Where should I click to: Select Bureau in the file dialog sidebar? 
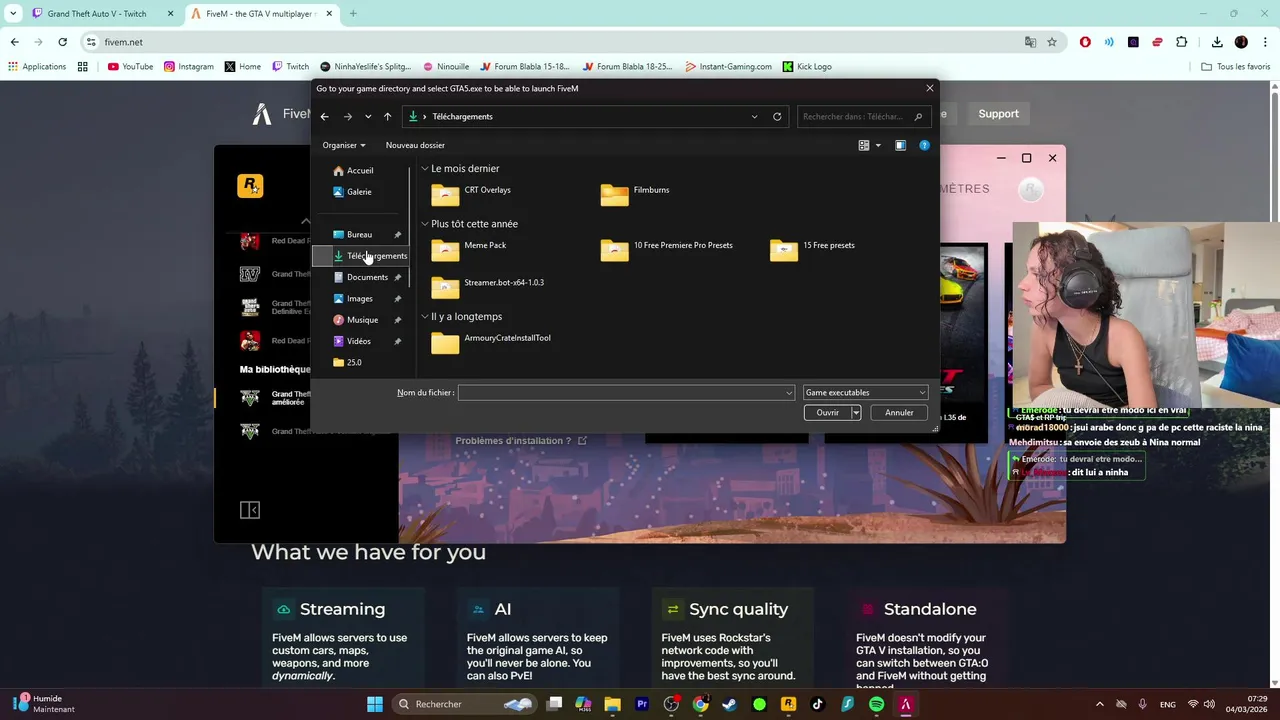[x=359, y=235]
